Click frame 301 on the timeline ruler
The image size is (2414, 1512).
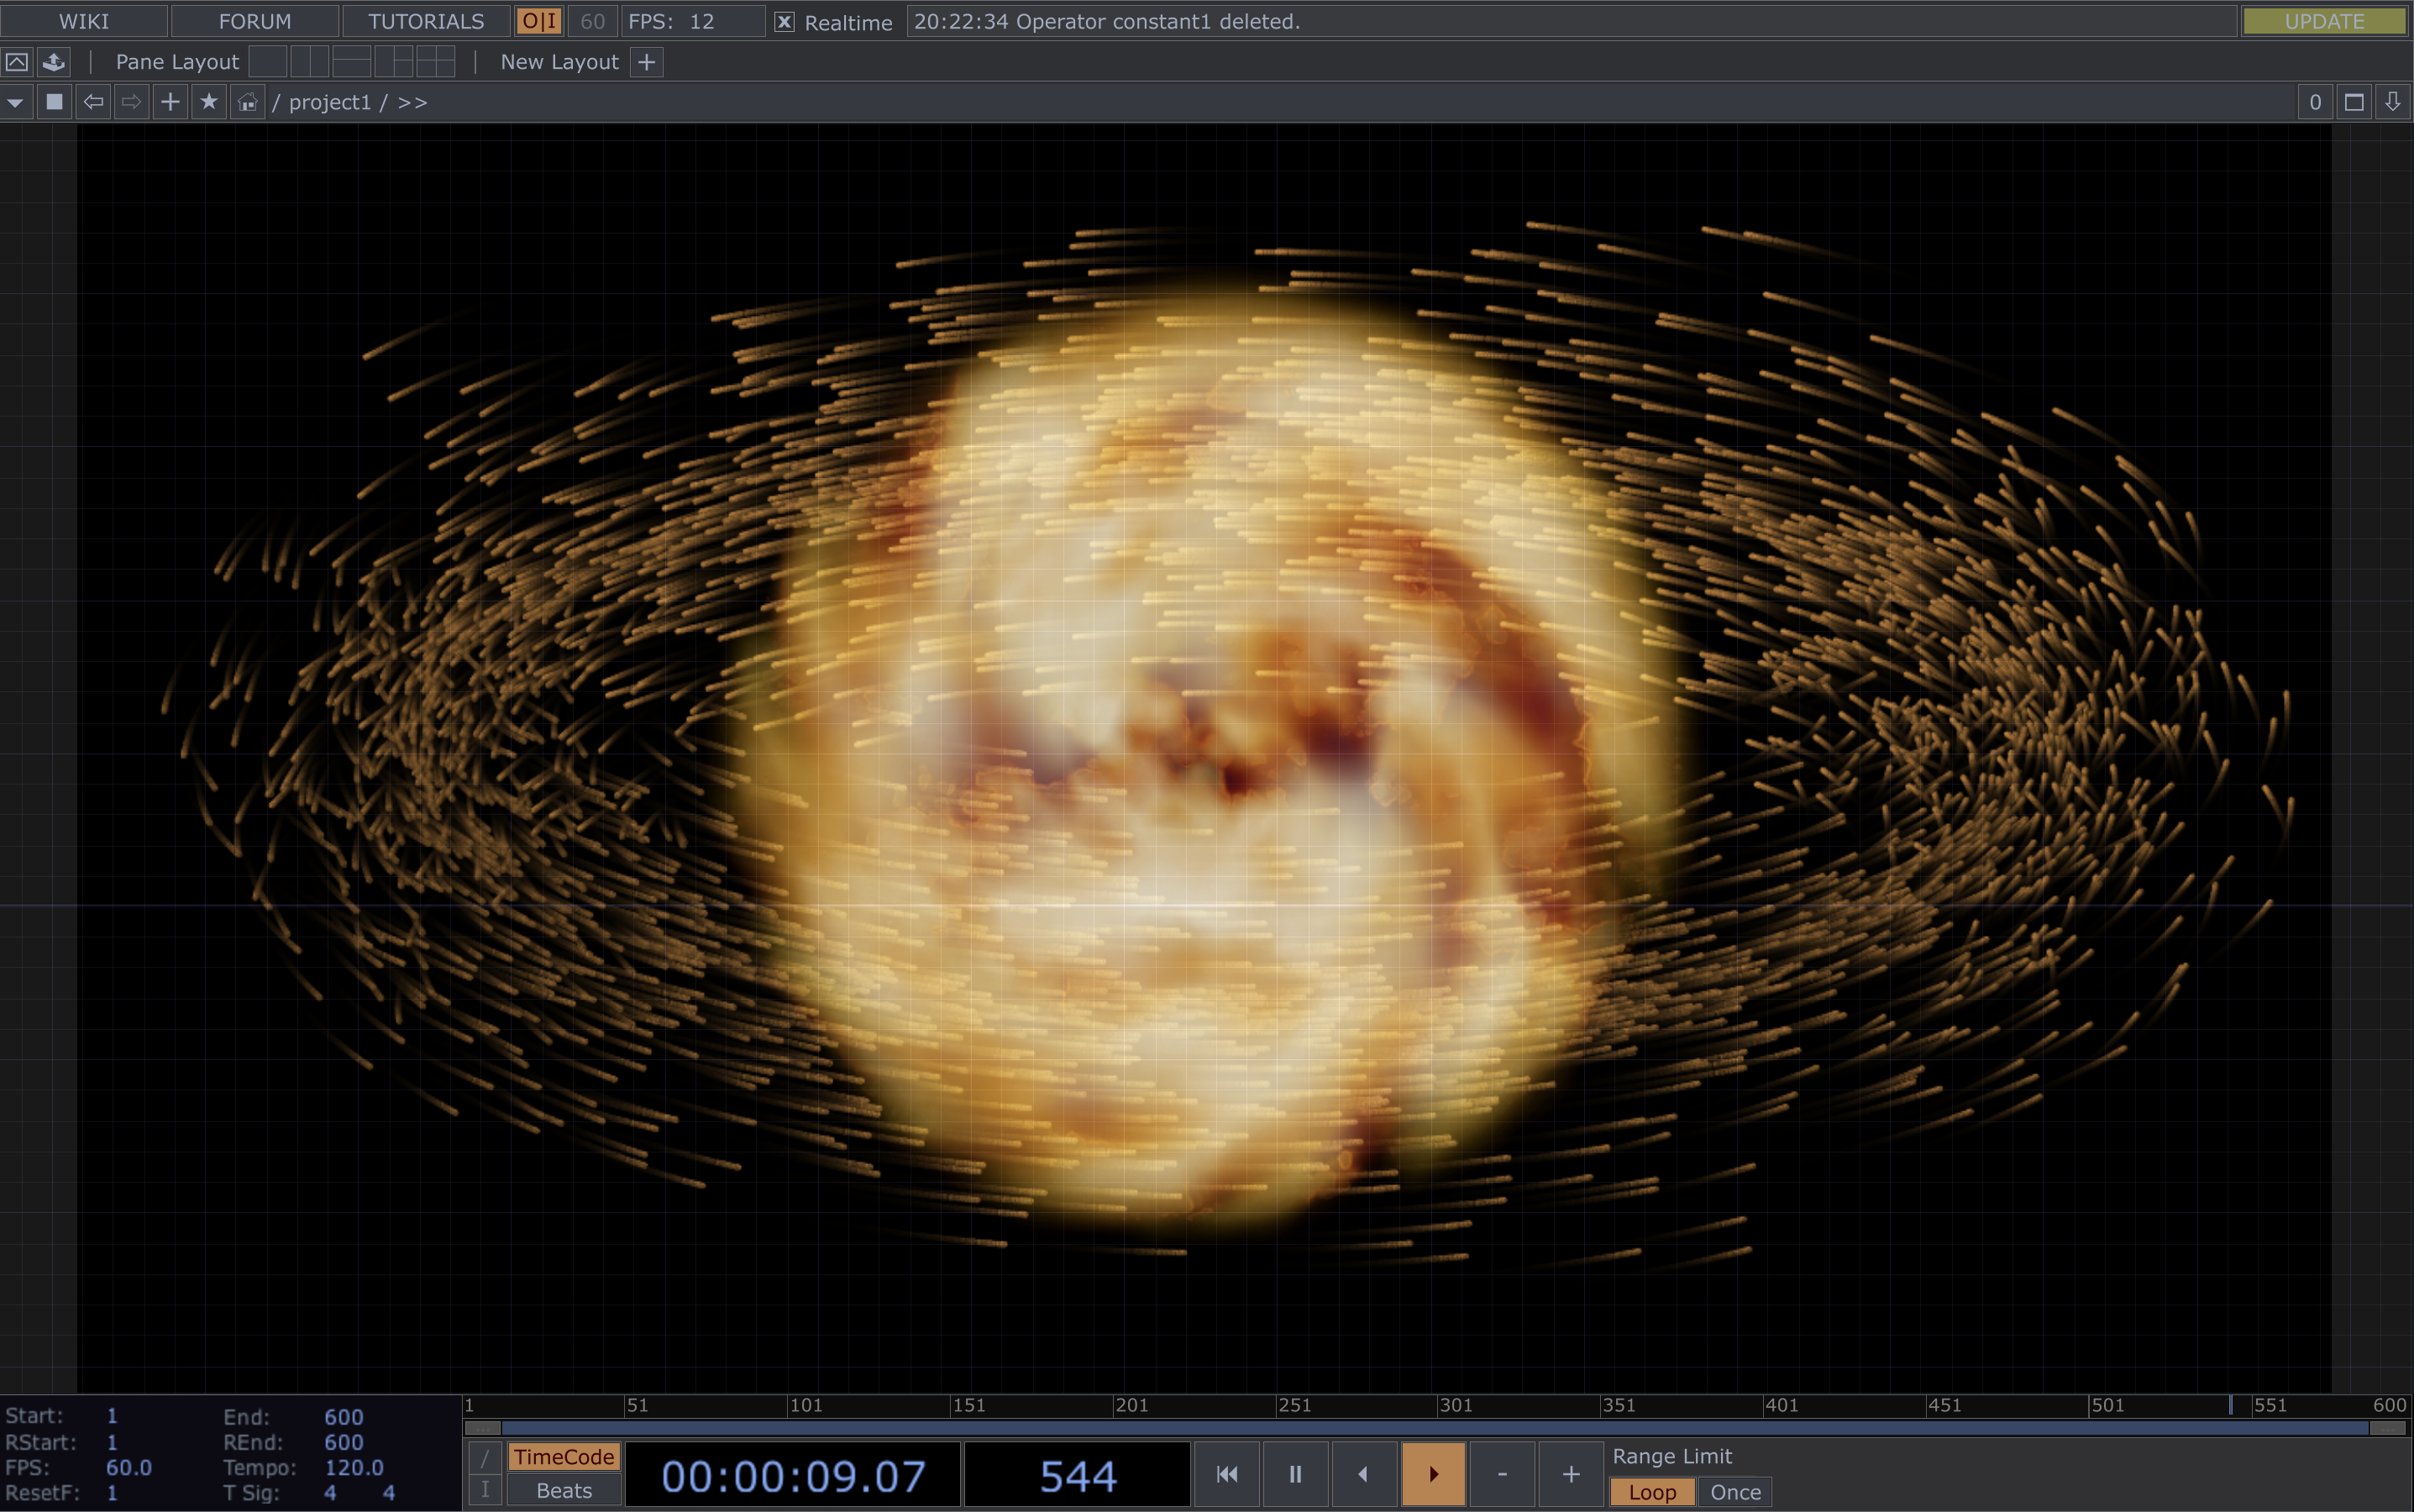(1456, 1405)
